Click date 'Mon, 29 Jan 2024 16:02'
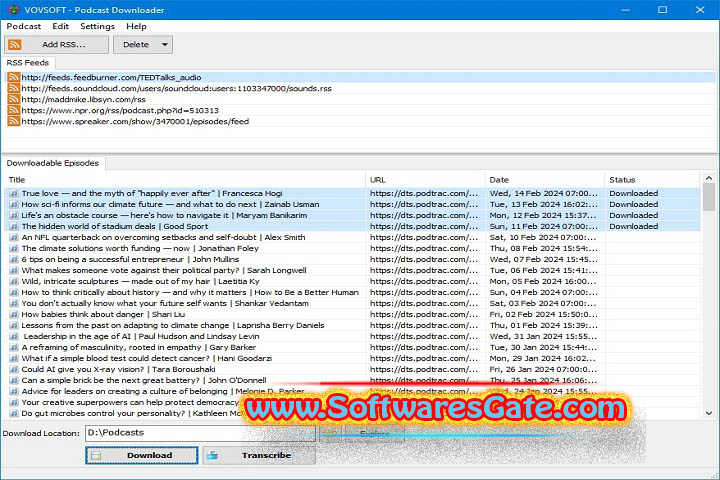The image size is (720, 480). coord(543,359)
